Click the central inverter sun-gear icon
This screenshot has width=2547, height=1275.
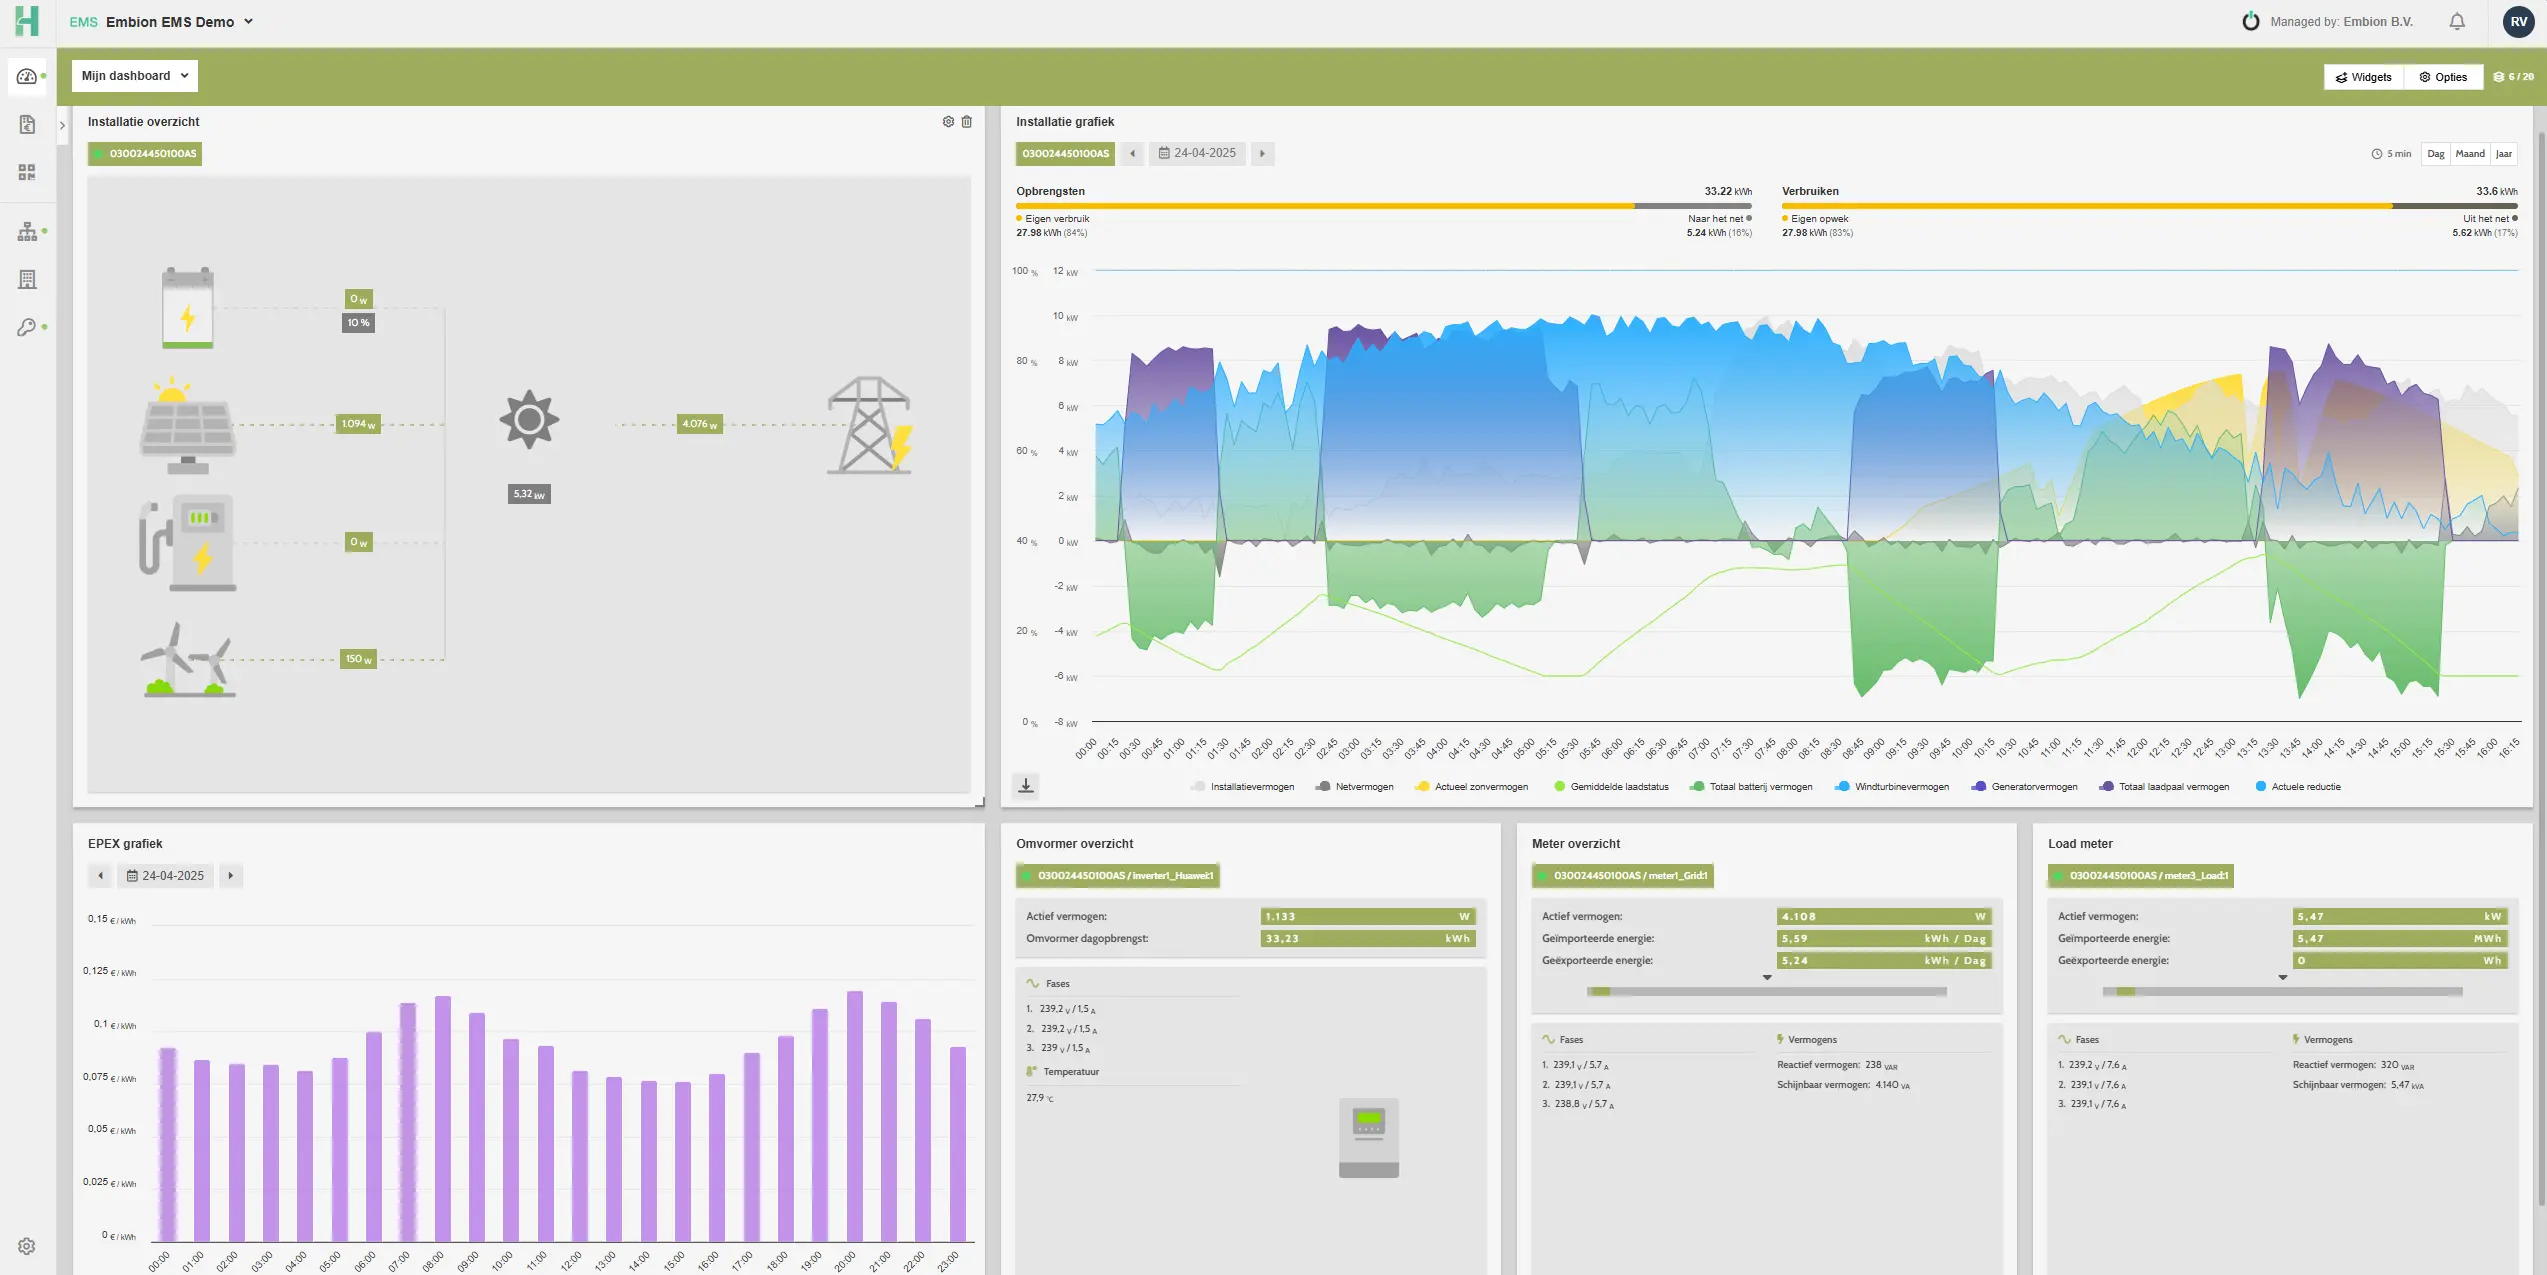point(529,420)
